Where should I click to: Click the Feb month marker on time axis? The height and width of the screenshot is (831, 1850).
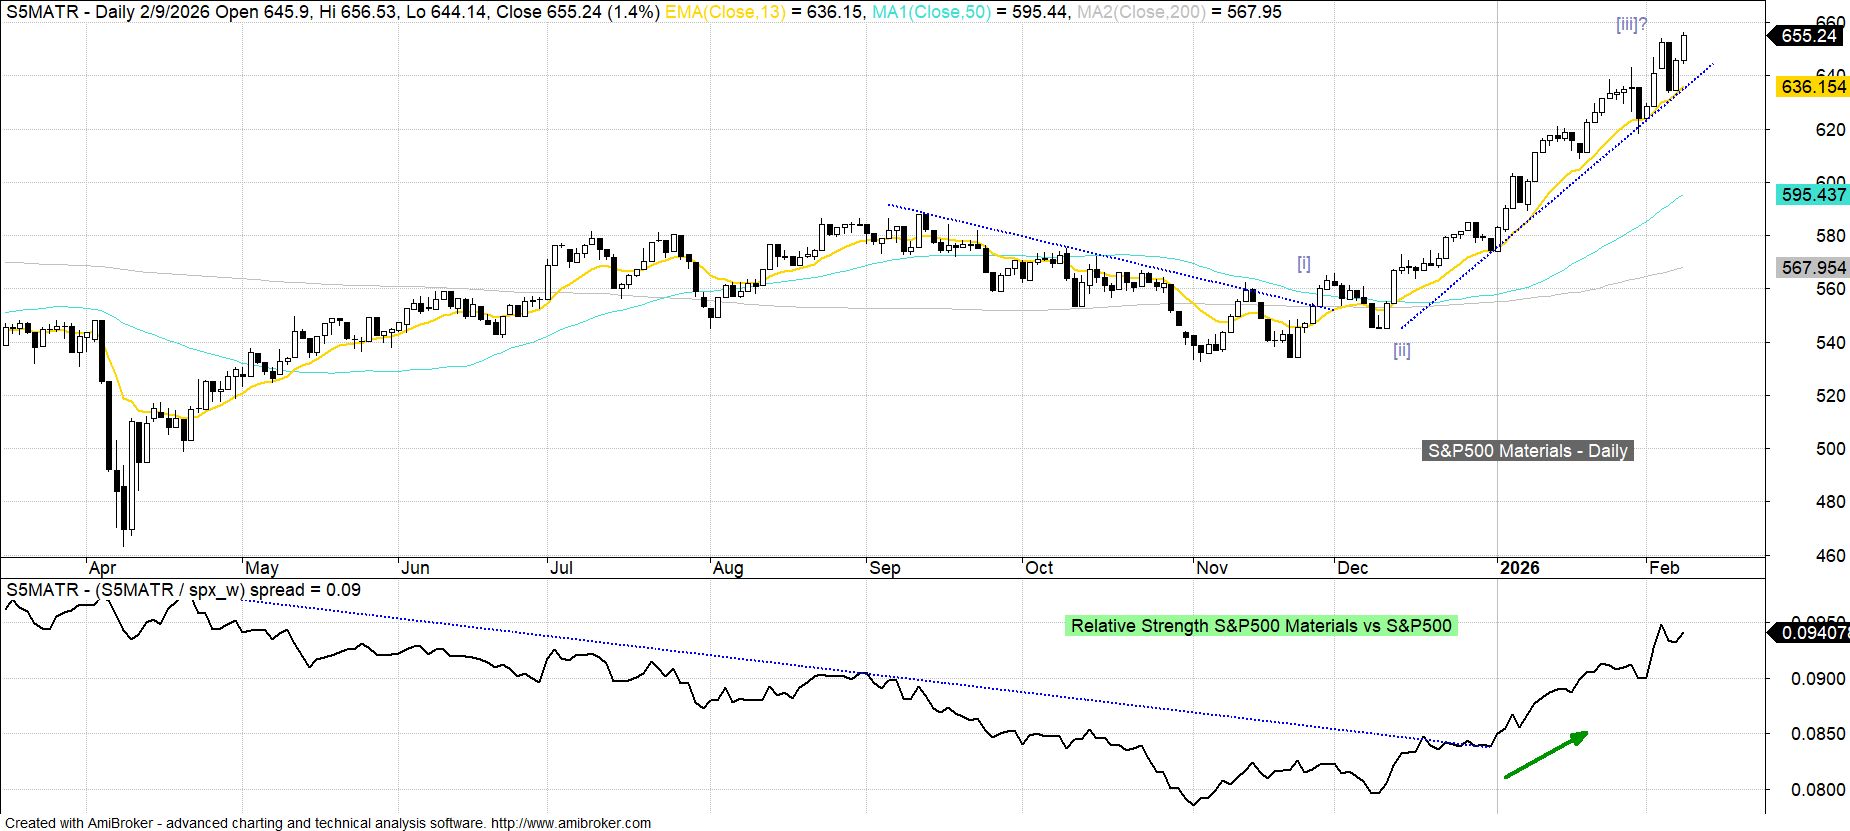[1664, 568]
